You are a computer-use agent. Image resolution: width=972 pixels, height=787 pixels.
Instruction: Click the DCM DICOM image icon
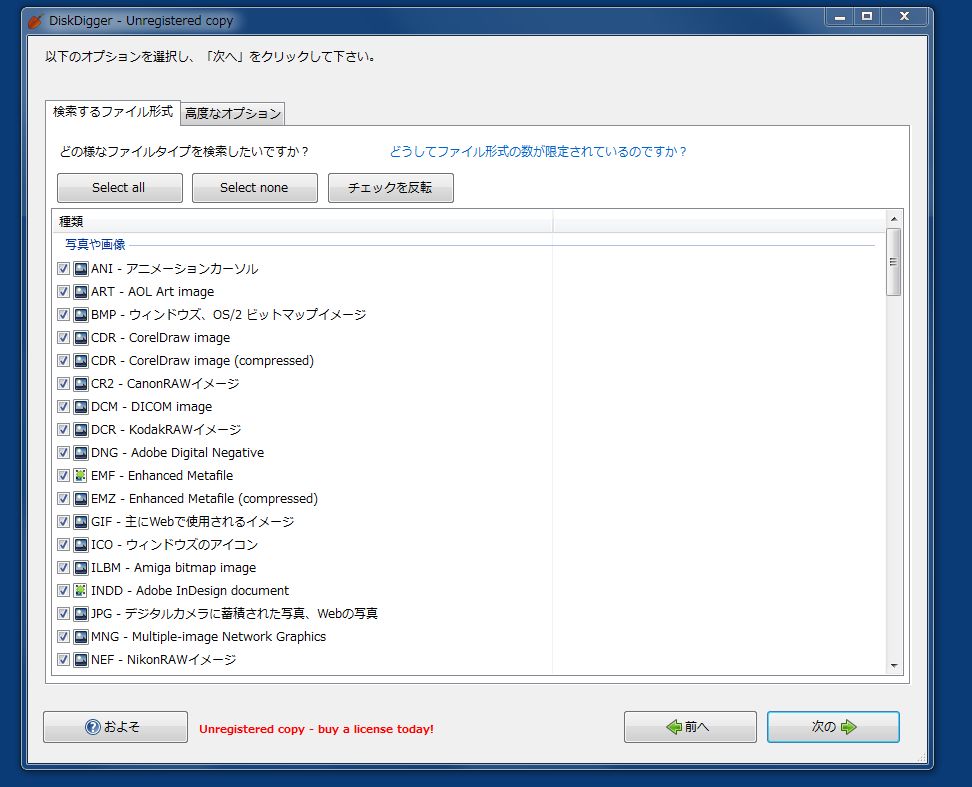pos(81,407)
